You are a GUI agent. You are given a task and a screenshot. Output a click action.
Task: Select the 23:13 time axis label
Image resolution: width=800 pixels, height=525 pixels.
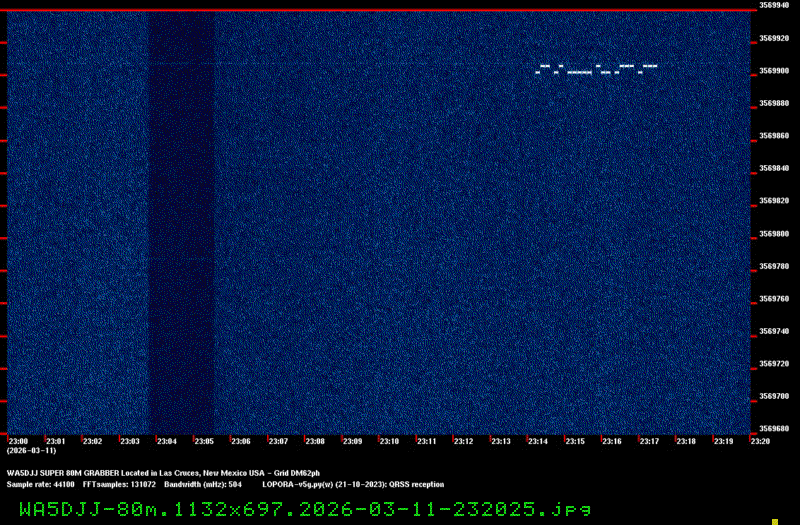[501, 441]
